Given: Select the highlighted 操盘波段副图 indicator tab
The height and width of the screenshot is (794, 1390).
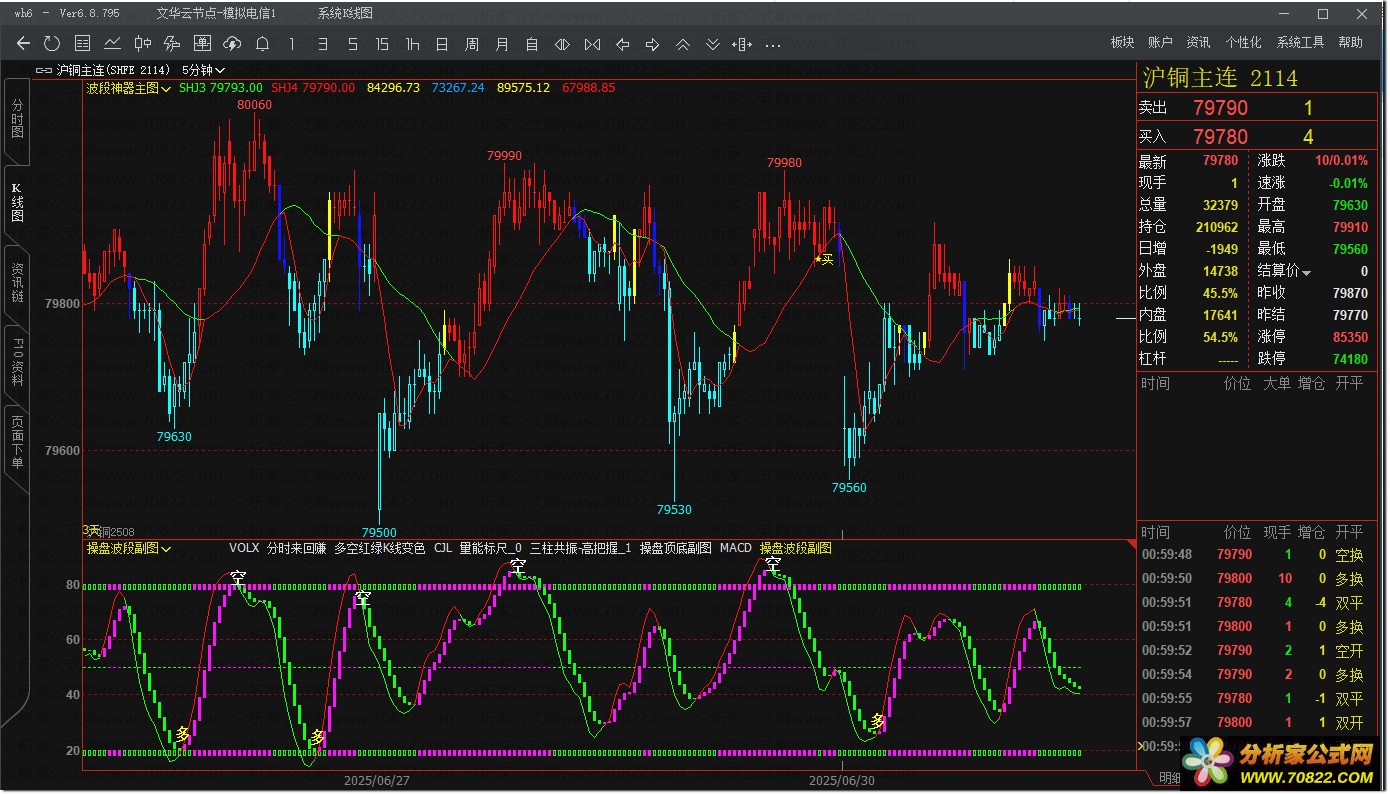Looking at the screenshot, I should point(796,548).
